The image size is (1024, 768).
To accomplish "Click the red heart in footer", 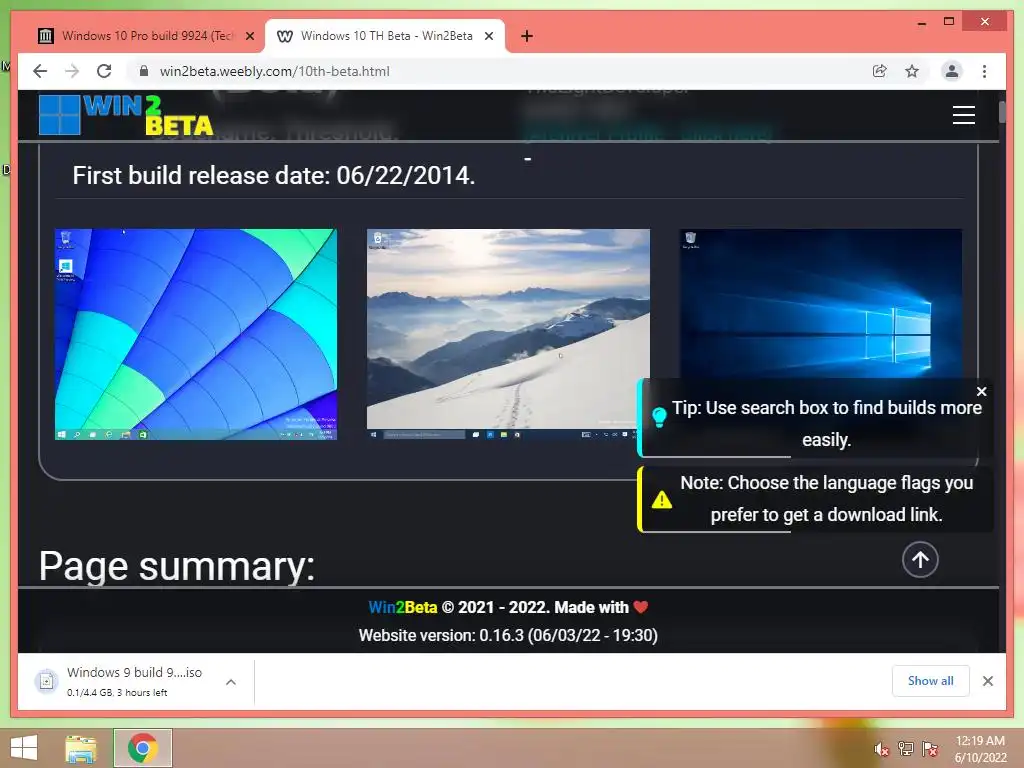I will click(641, 607).
